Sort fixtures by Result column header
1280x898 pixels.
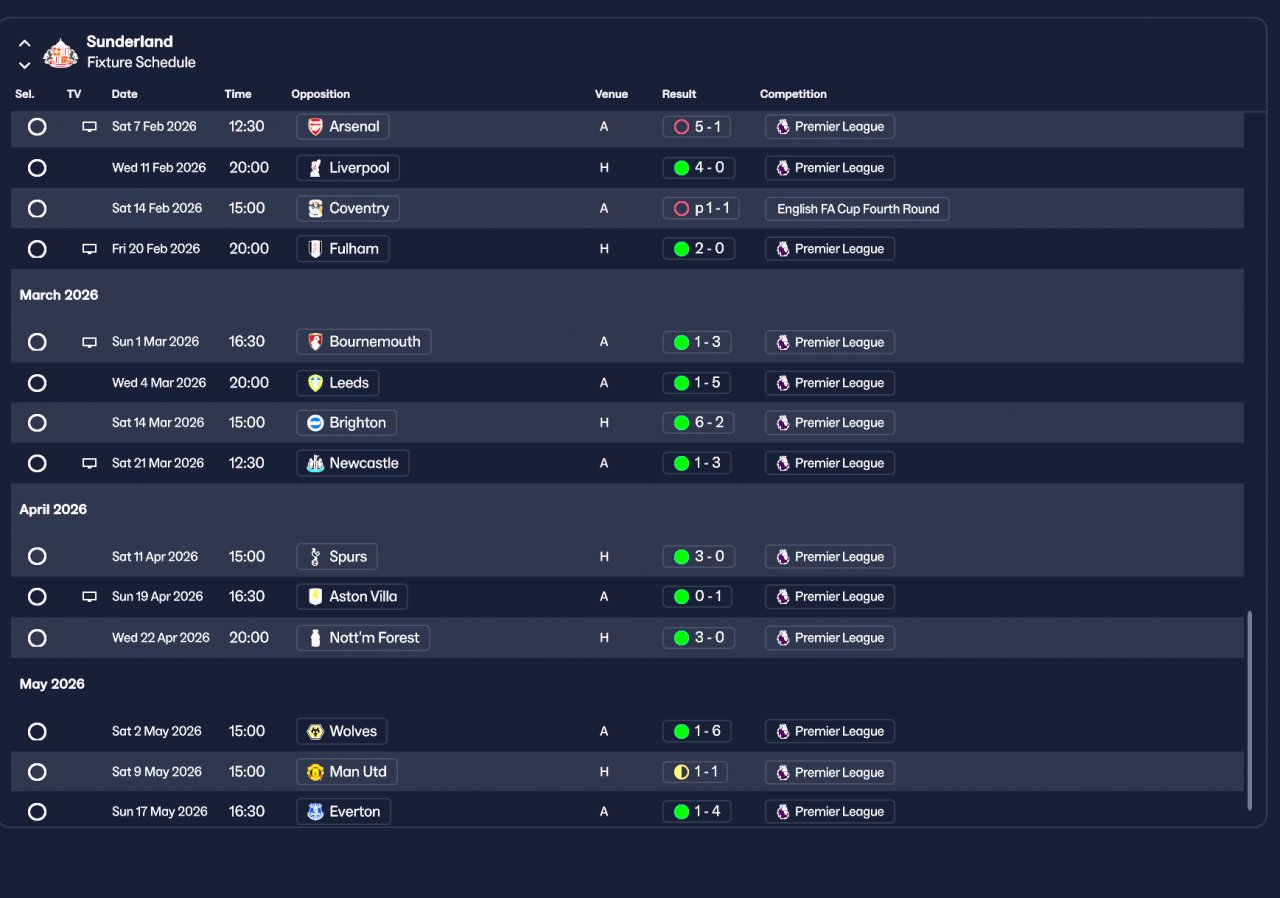coord(679,94)
